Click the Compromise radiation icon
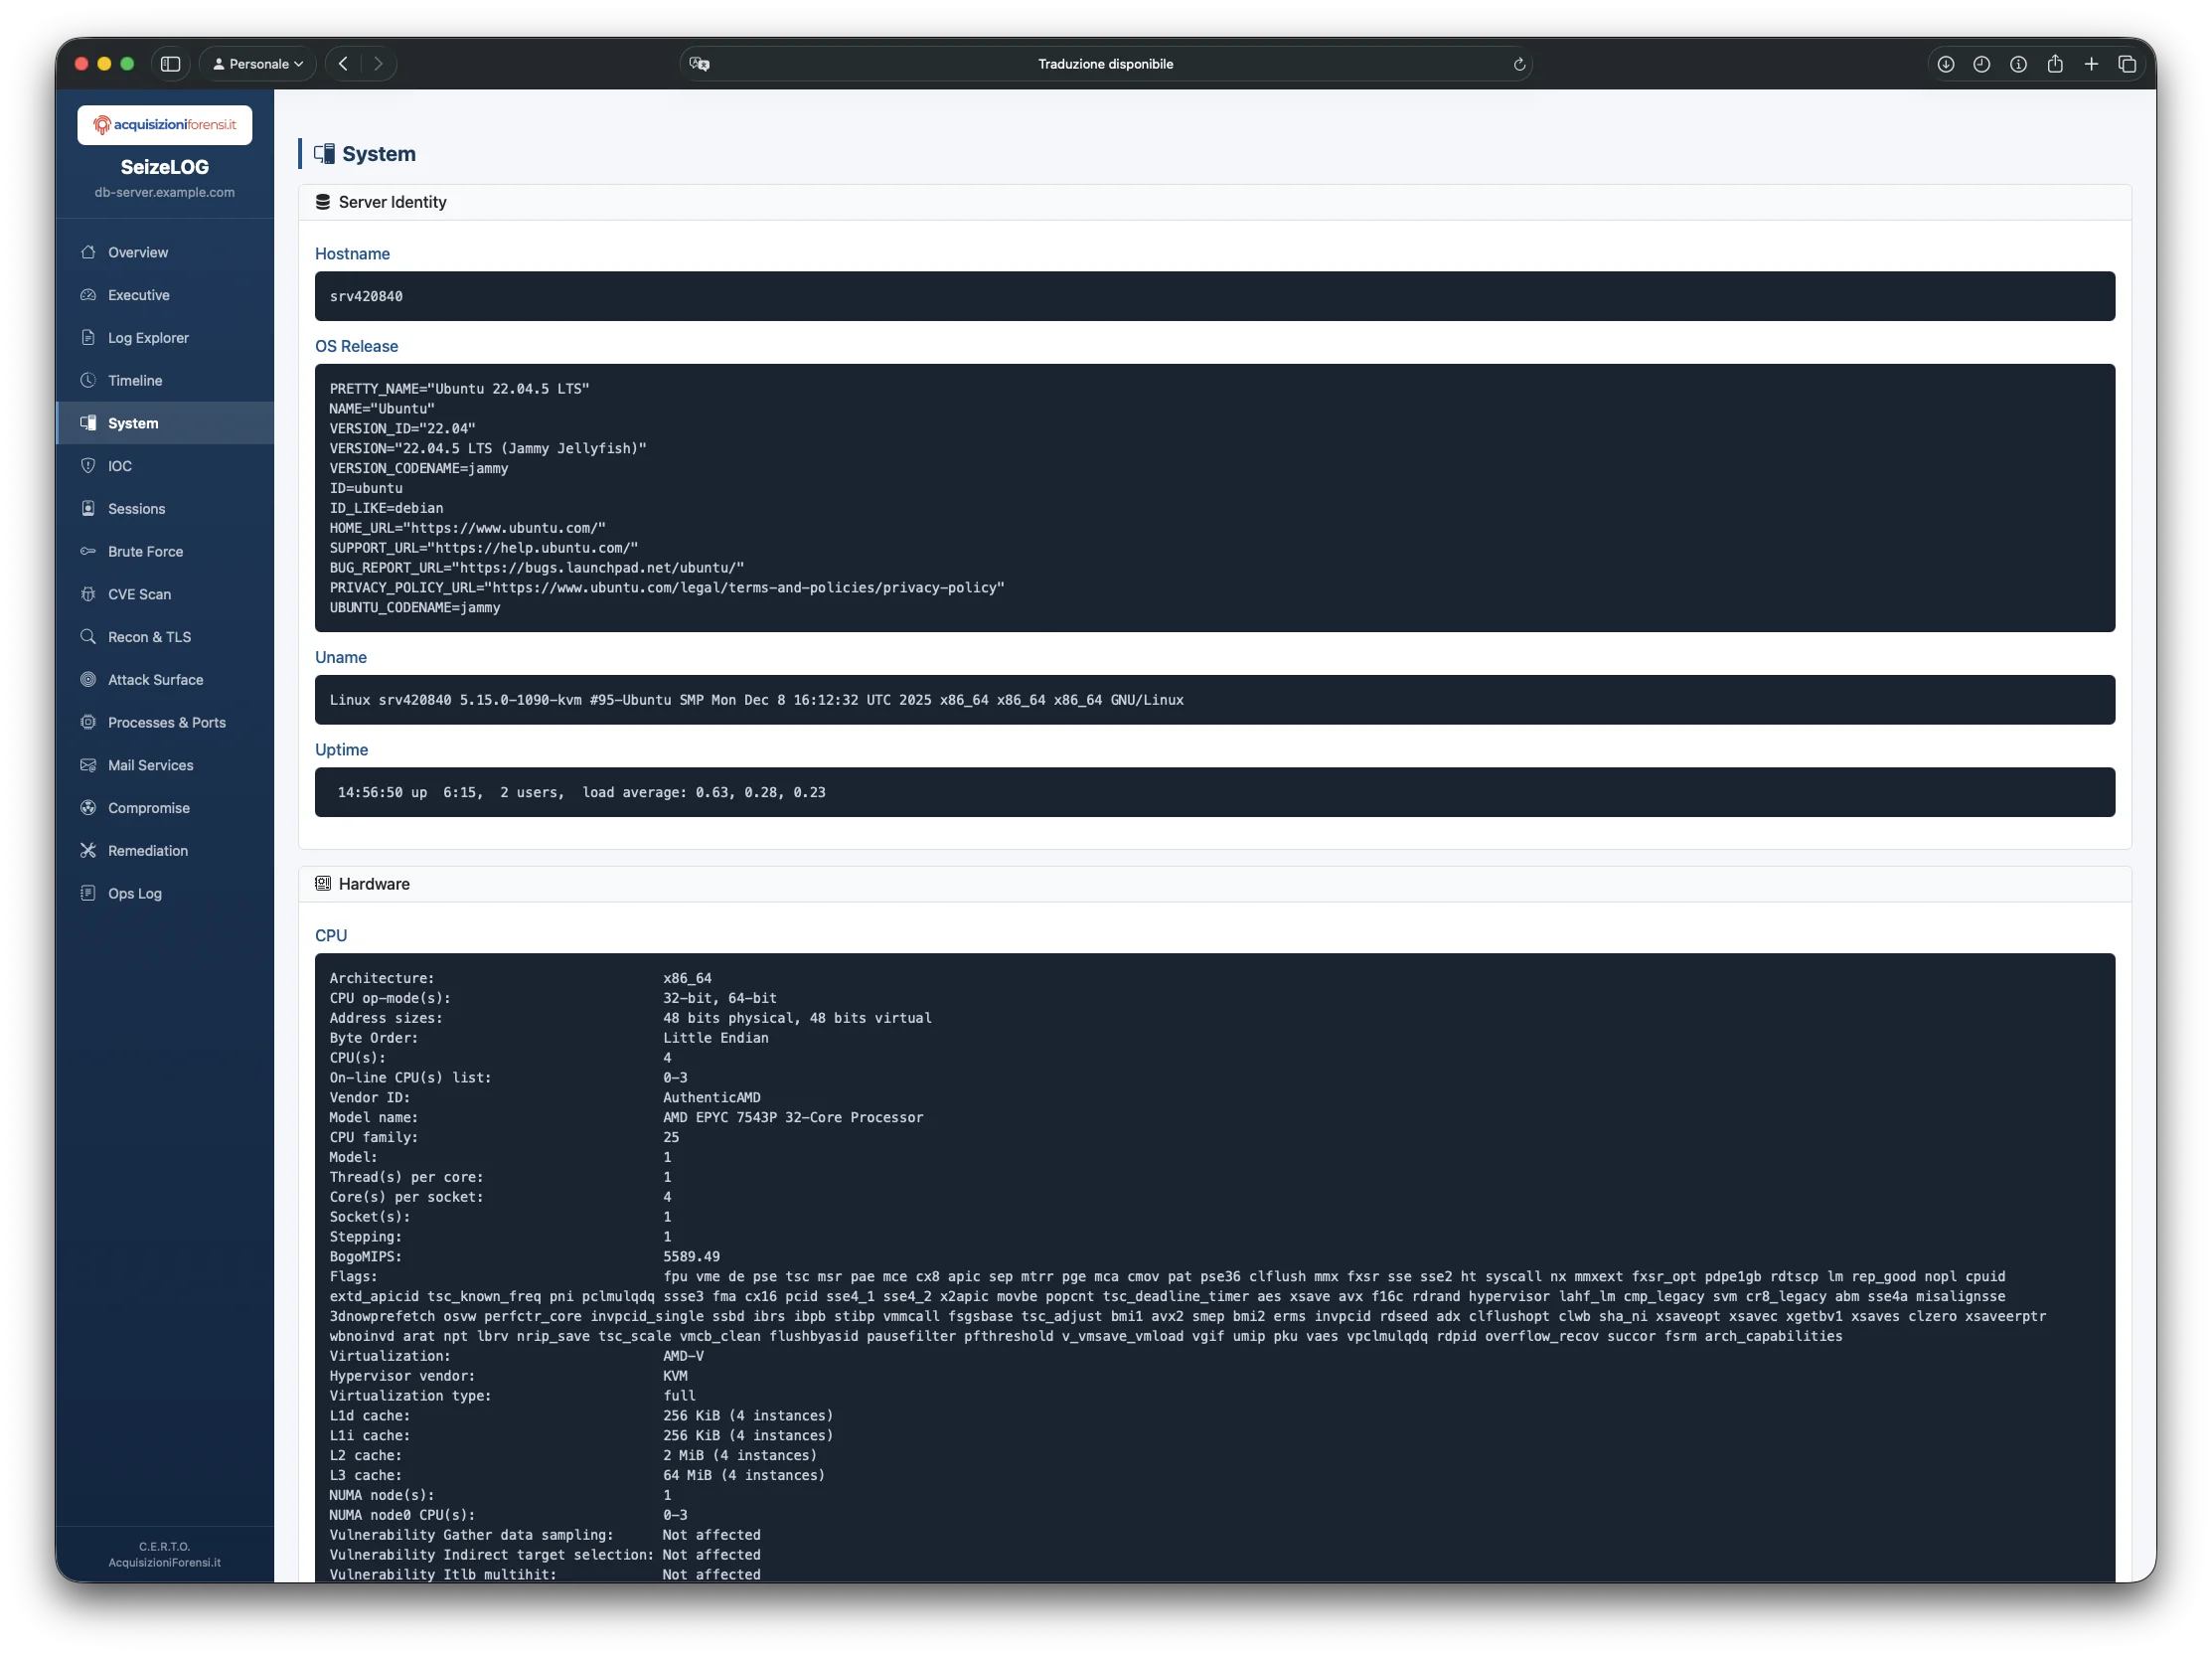This screenshot has height=1656, width=2212. (x=88, y=808)
